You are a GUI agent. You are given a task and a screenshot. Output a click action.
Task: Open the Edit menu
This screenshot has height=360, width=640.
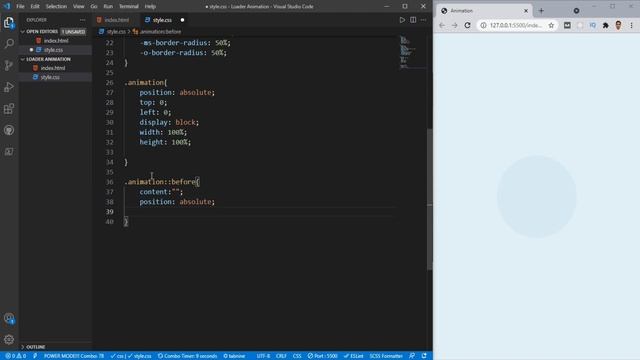35,7
